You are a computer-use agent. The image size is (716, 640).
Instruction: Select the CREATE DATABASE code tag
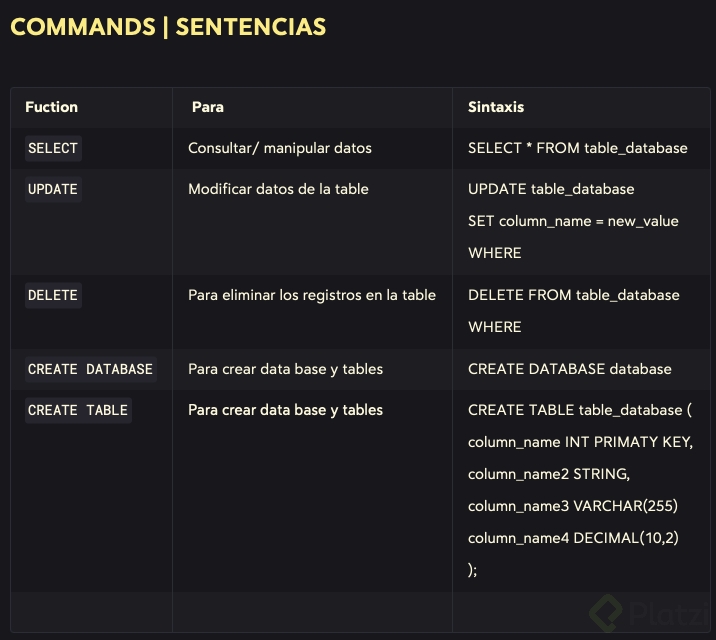coord(90,369)
